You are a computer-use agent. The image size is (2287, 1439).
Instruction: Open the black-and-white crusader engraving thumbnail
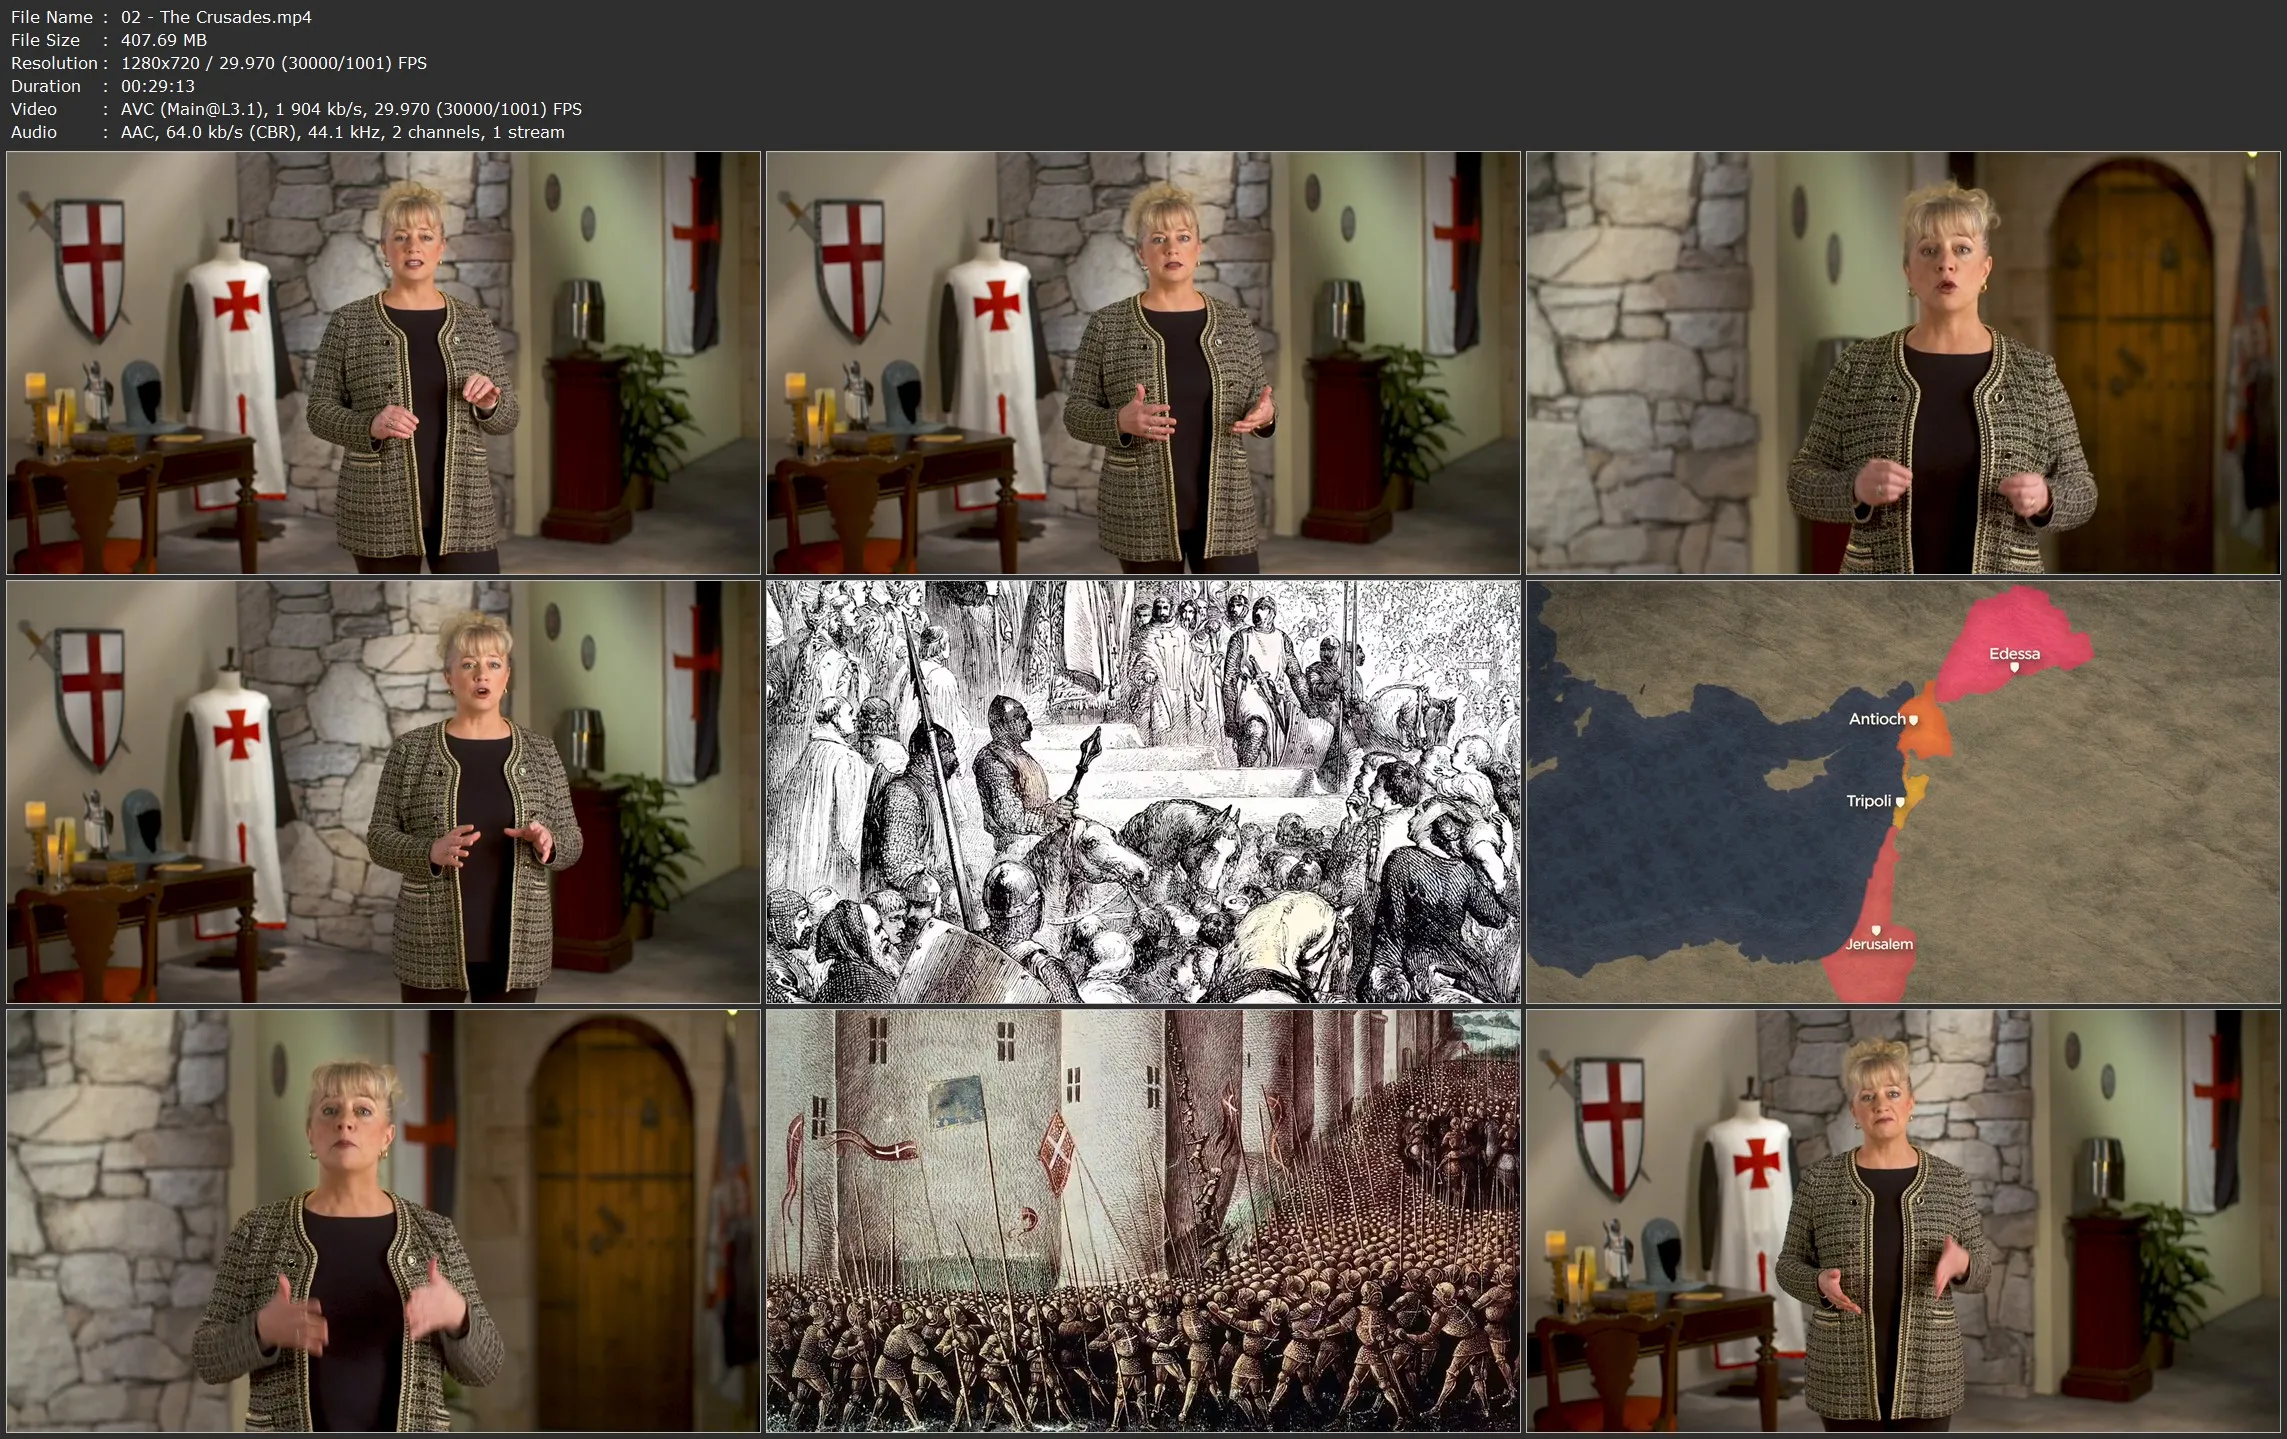[x=1143, y=792]
